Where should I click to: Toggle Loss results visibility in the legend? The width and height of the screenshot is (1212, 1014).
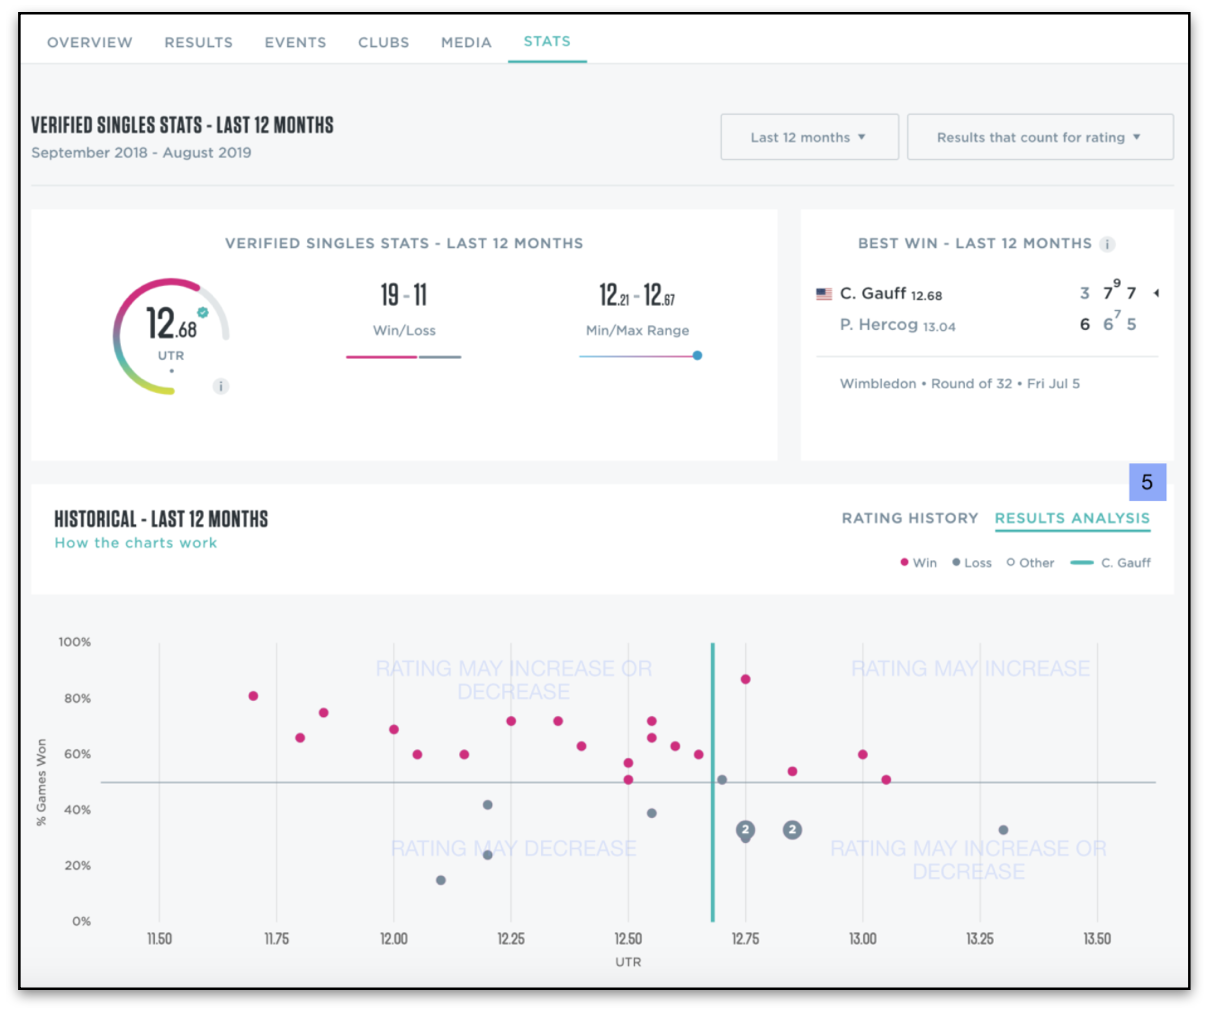[972, 562]
